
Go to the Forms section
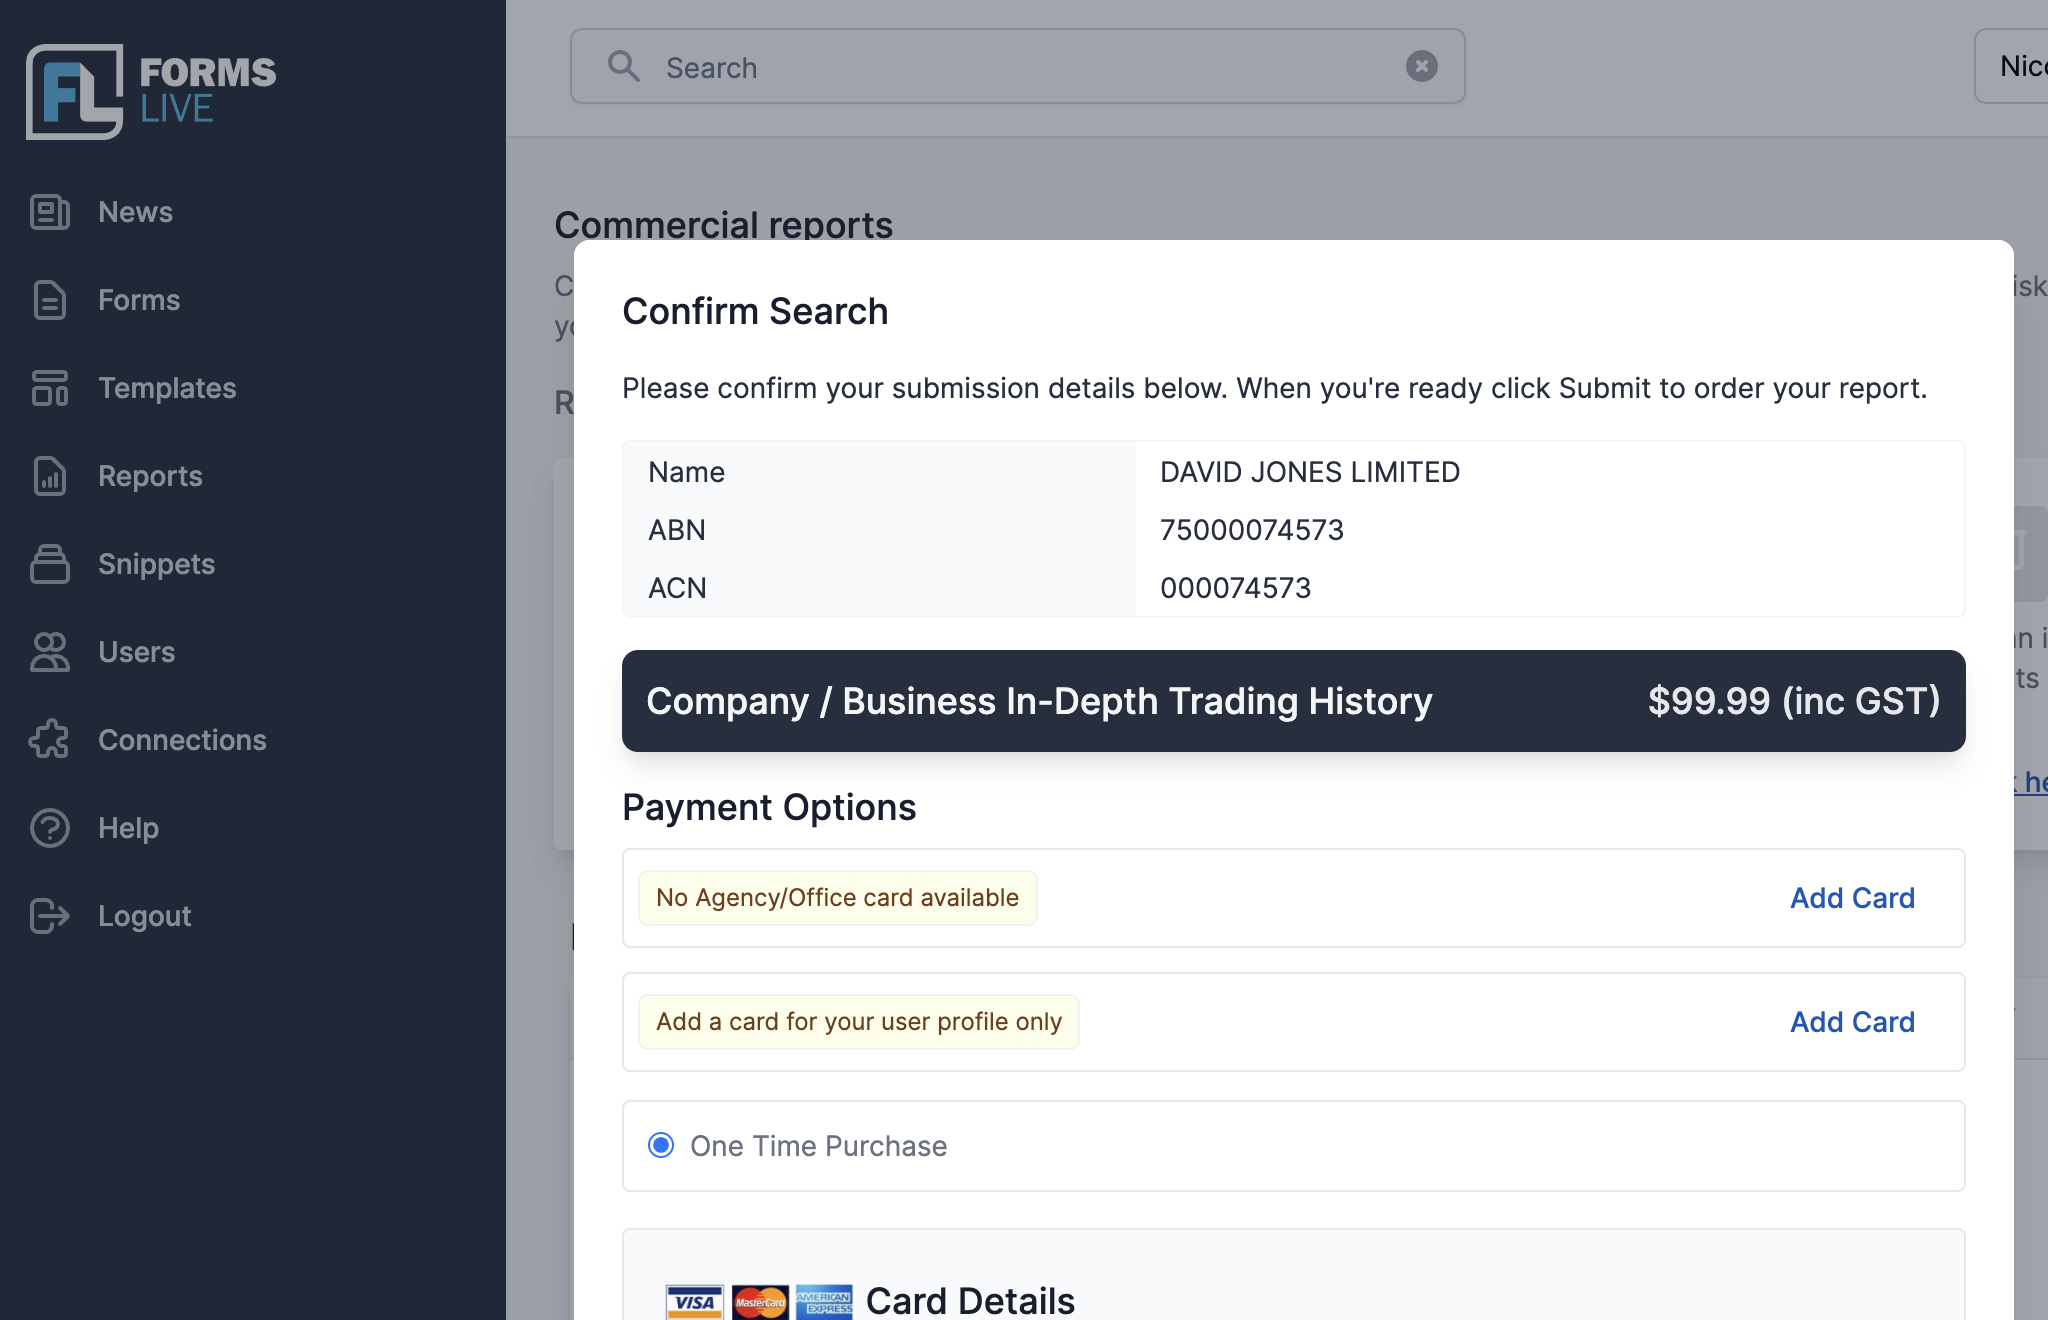click(x=139, y=300)
